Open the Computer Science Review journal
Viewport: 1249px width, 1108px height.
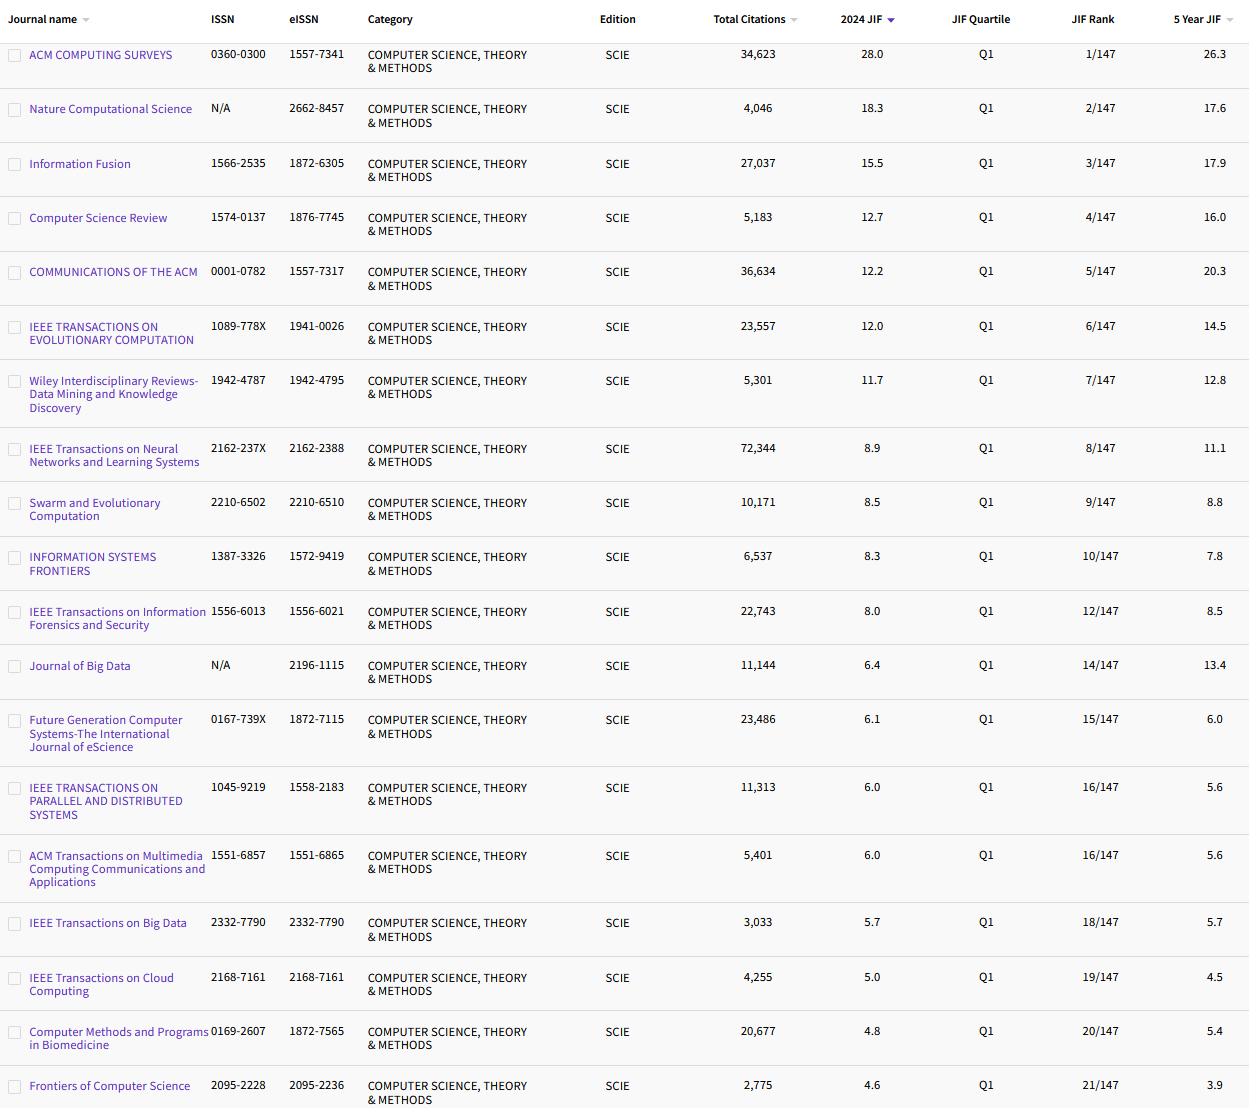[x=98, y=217]
